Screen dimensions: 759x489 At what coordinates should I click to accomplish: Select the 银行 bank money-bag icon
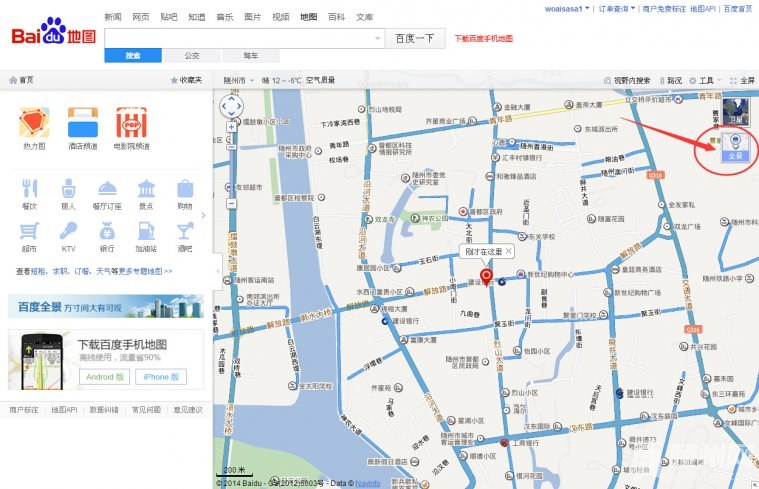click(x=107, y=231)
